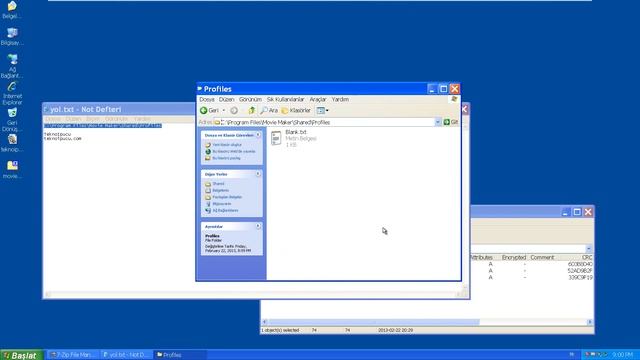Open the Sık Kullanılanlar menu

point(285,100)
